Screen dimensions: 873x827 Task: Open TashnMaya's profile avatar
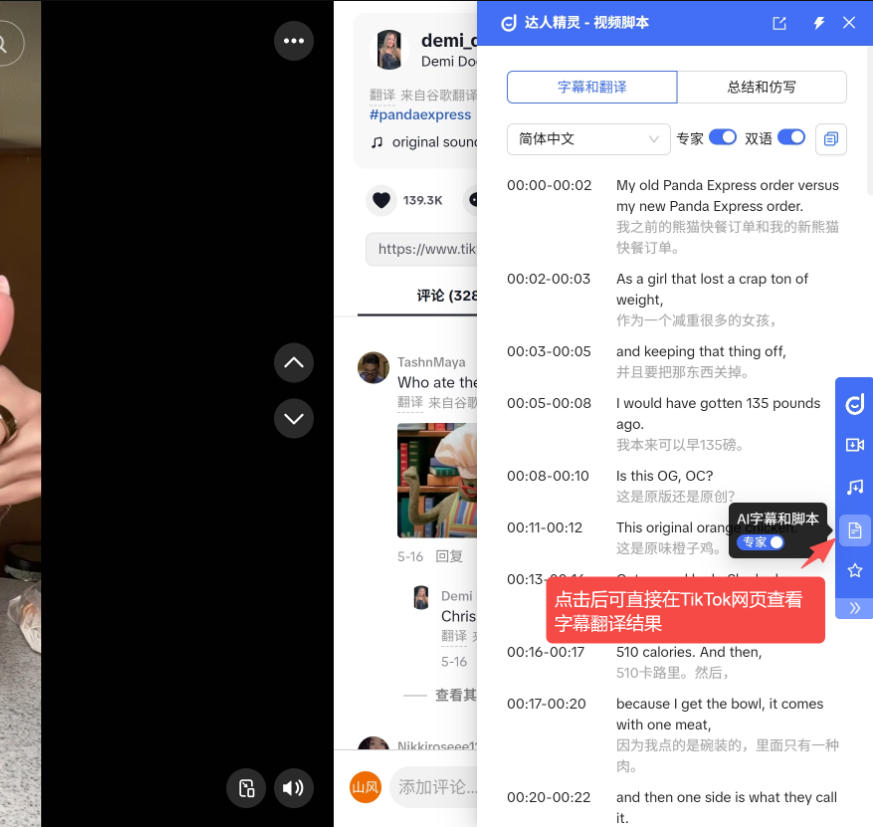coord(373,368)
